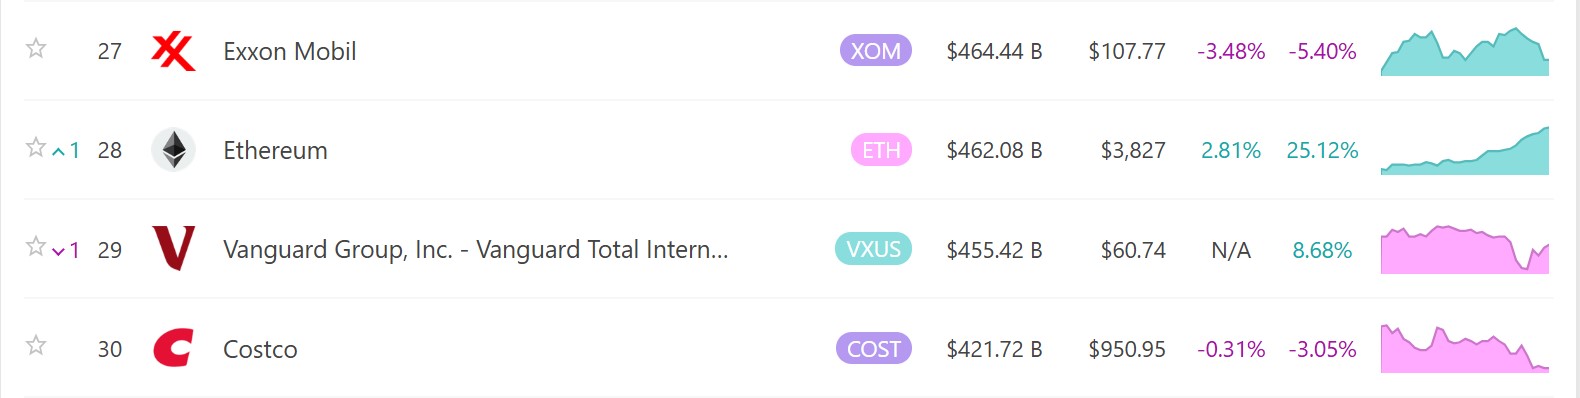Screen dimensions: 1580x398
Task: Click the ETH ticker badge
Action: tap(881, 150)
